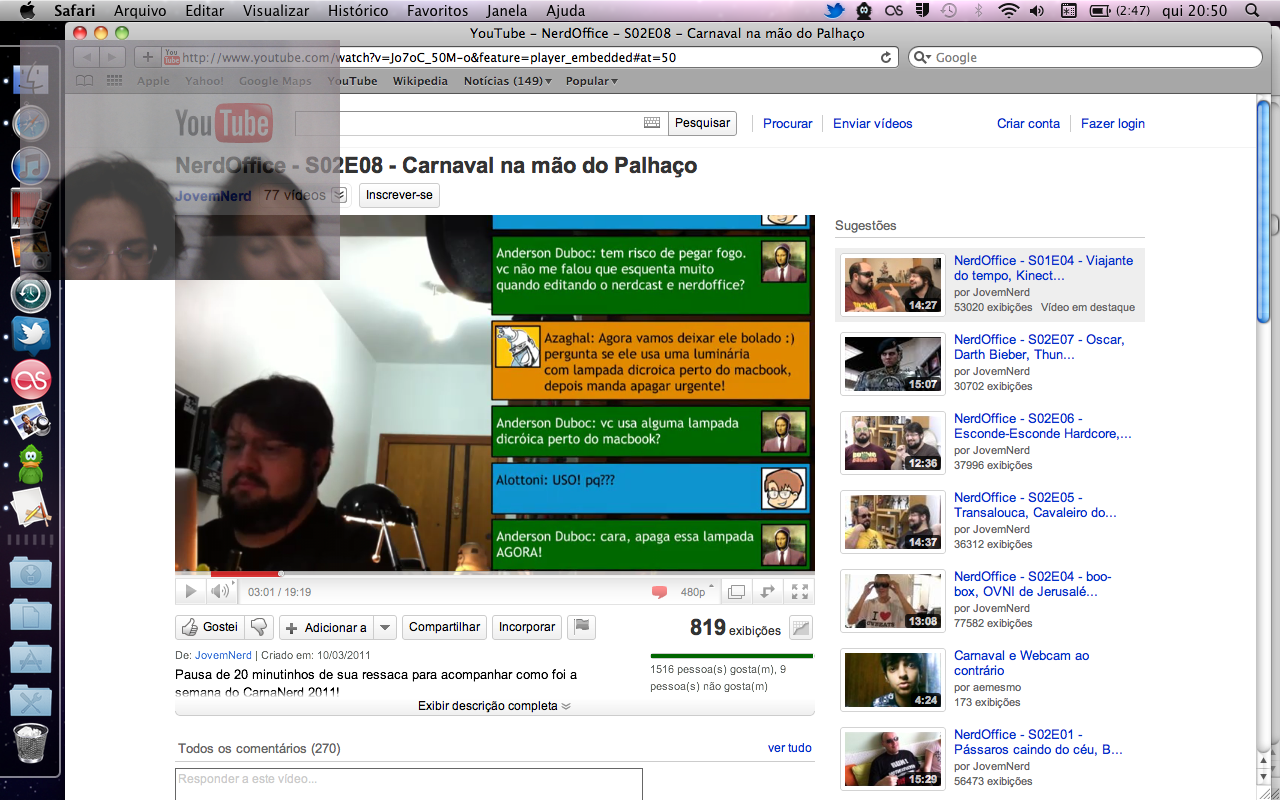Mute the video using the speaker icon
This screenshot has height=800, width=1280.
[x=220, y=591]
